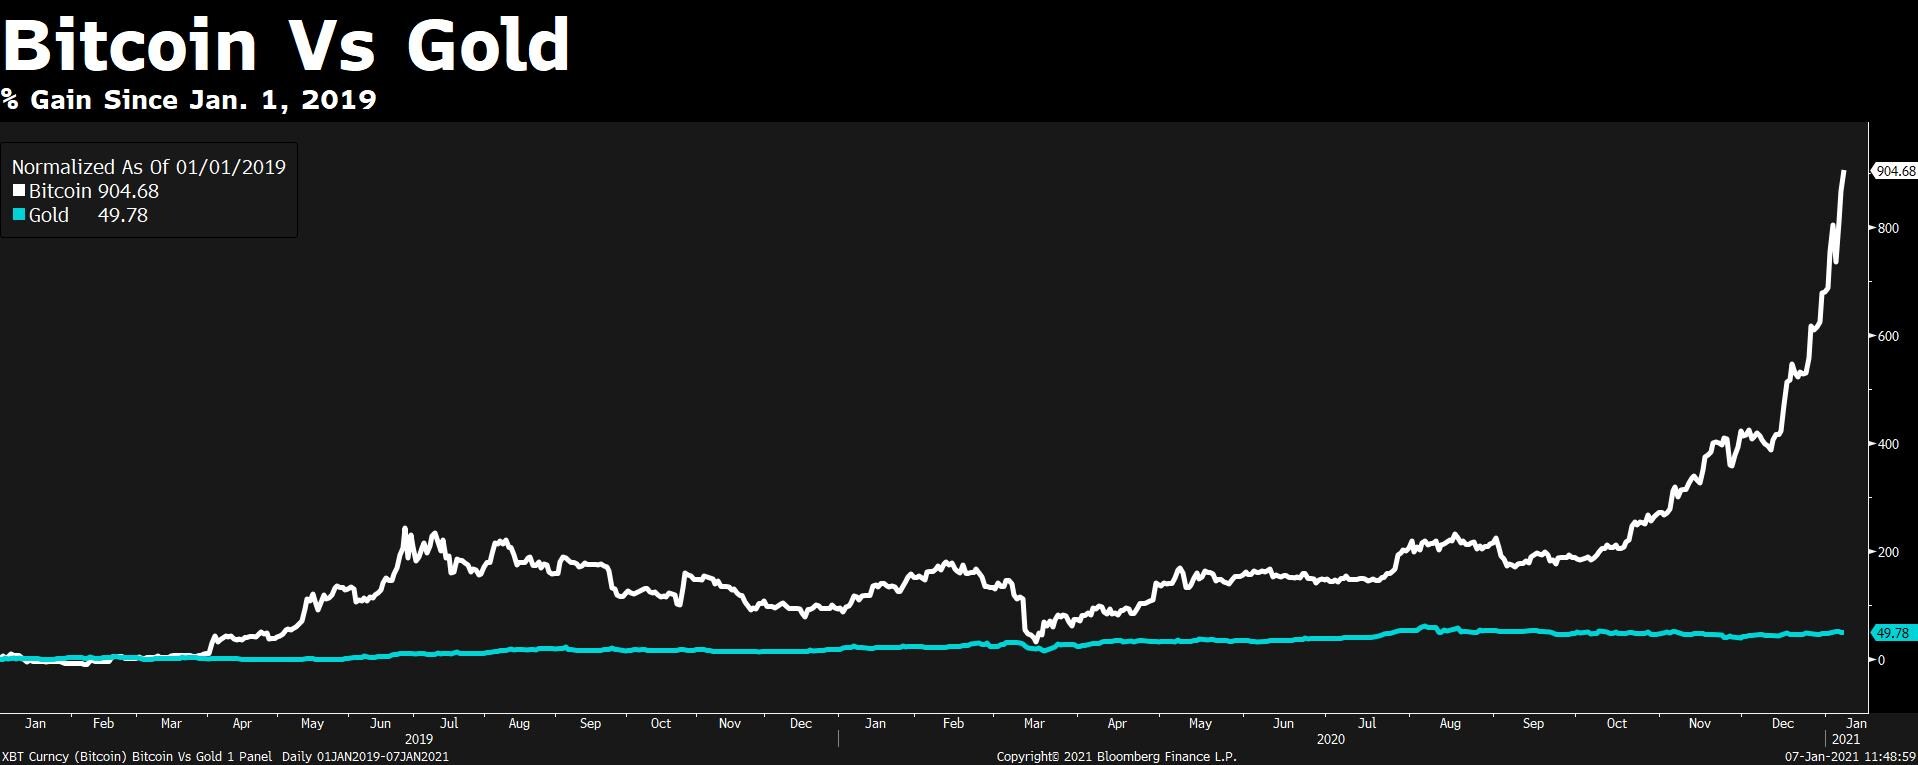Click the Bloomberg Finance L.P. copyright notice

coord(1116,757)
